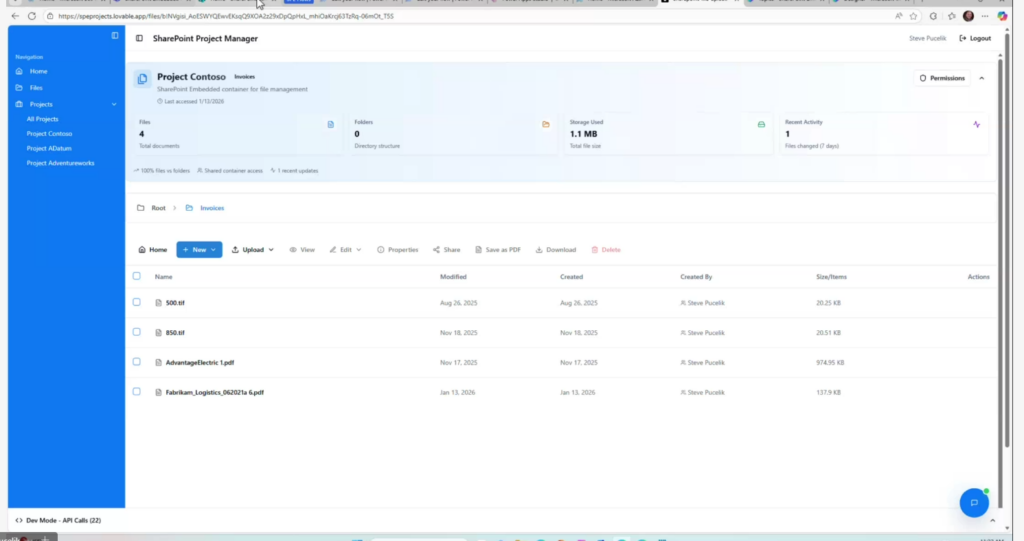Open Properties info icon in toolbar
This screenshot has height=541, width=1024.
coord(381,250)
